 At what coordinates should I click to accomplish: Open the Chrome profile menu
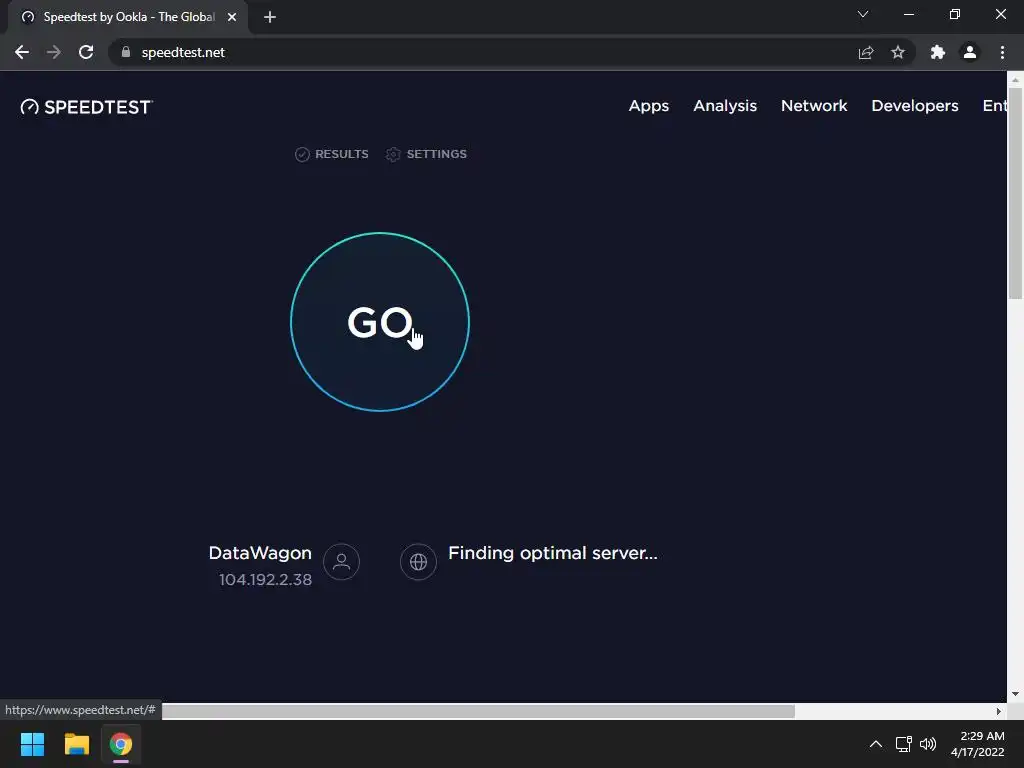point(970,52)
